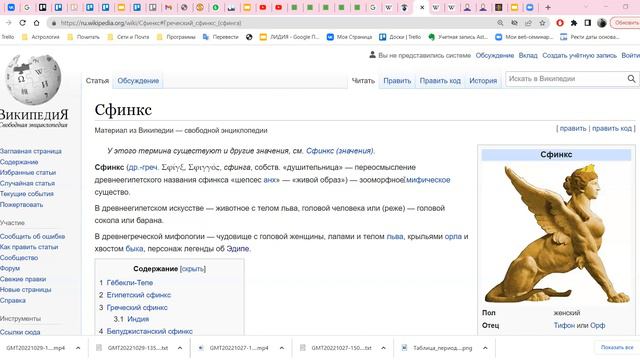Click the Wikipedia search magnifier button
Screen dimensions: 640x360
click(631, 79)
